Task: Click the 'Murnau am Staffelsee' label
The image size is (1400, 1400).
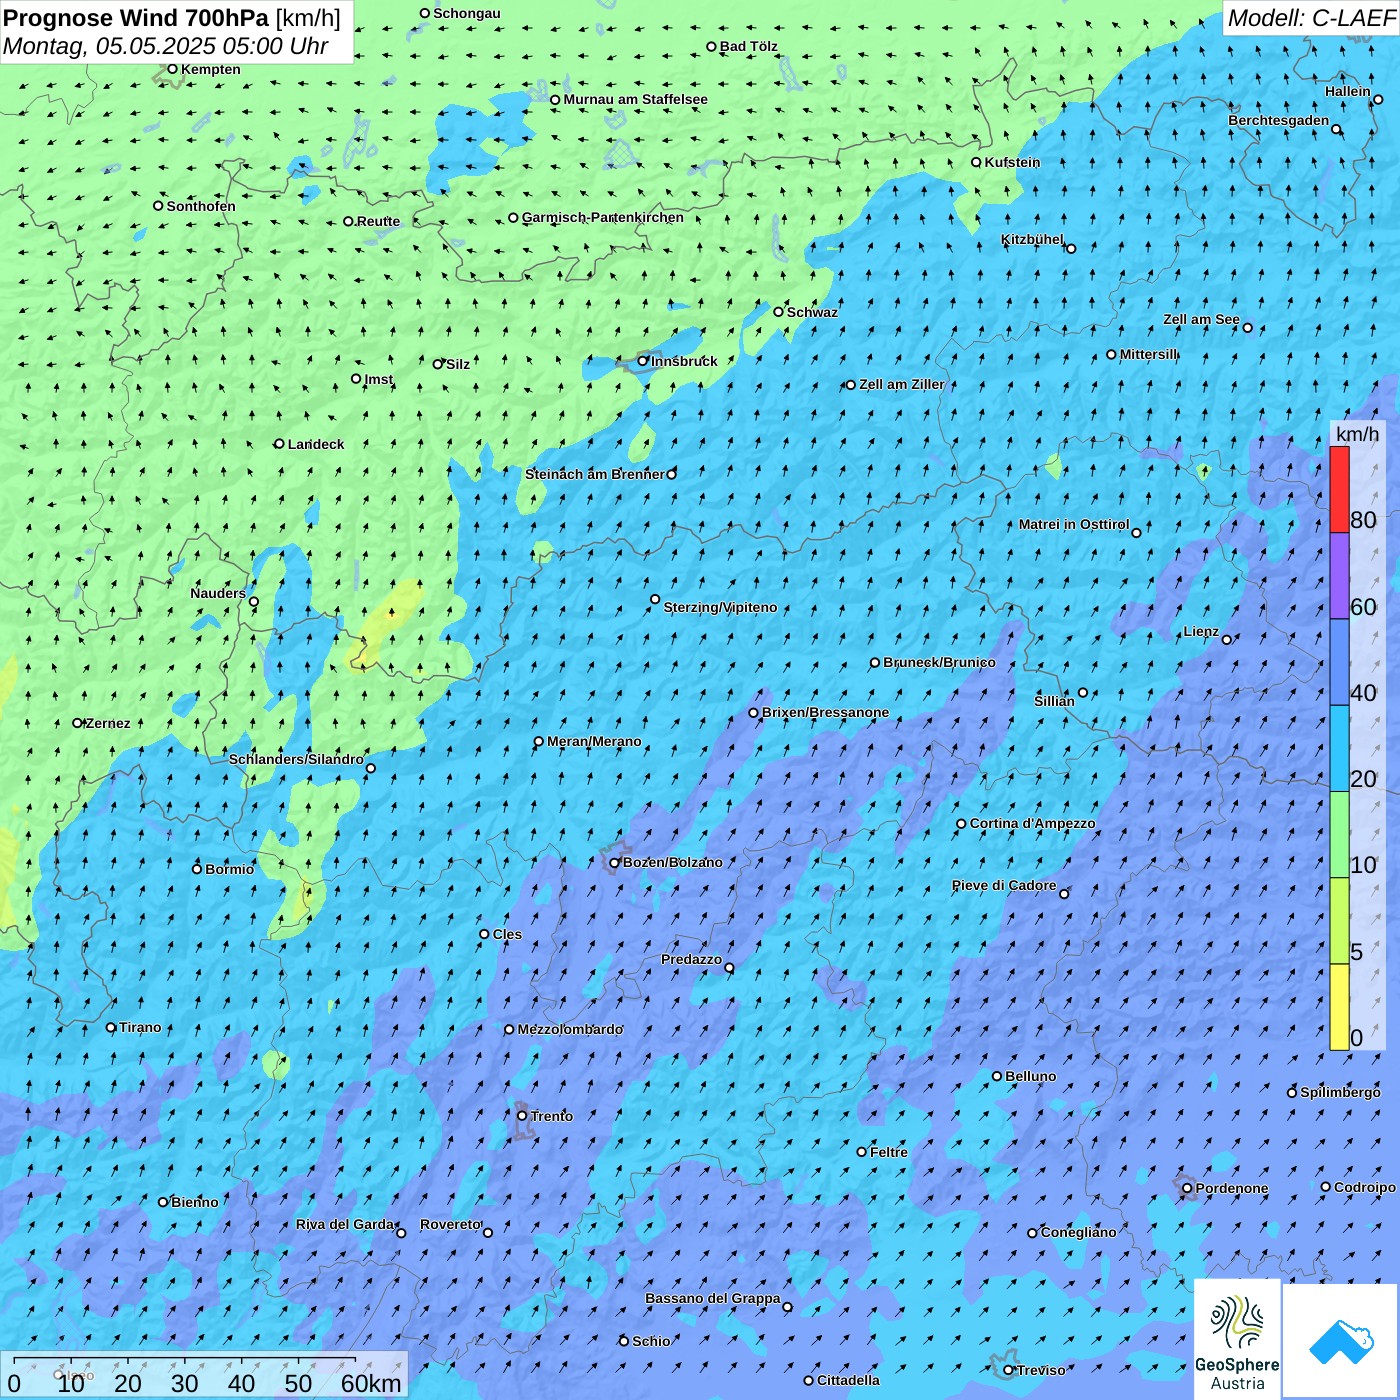Action: 635,99
